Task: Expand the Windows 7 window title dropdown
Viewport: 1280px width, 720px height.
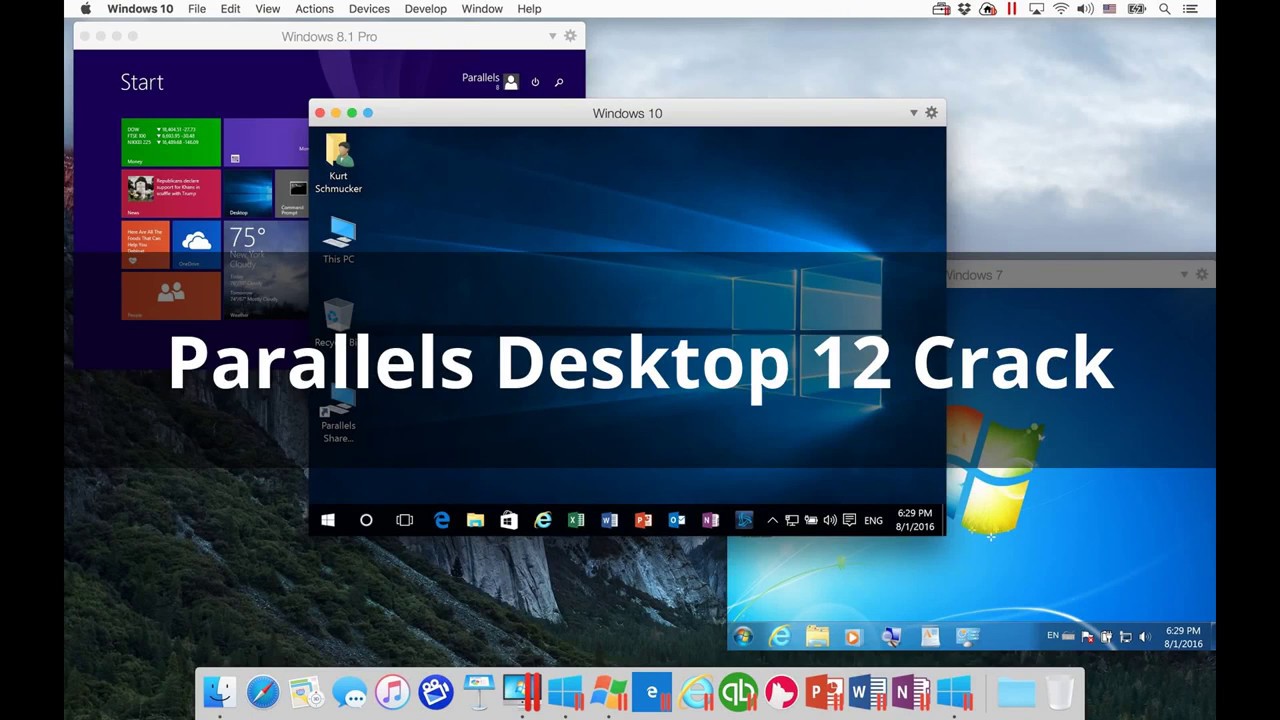Action: [x=1184, y=274]
